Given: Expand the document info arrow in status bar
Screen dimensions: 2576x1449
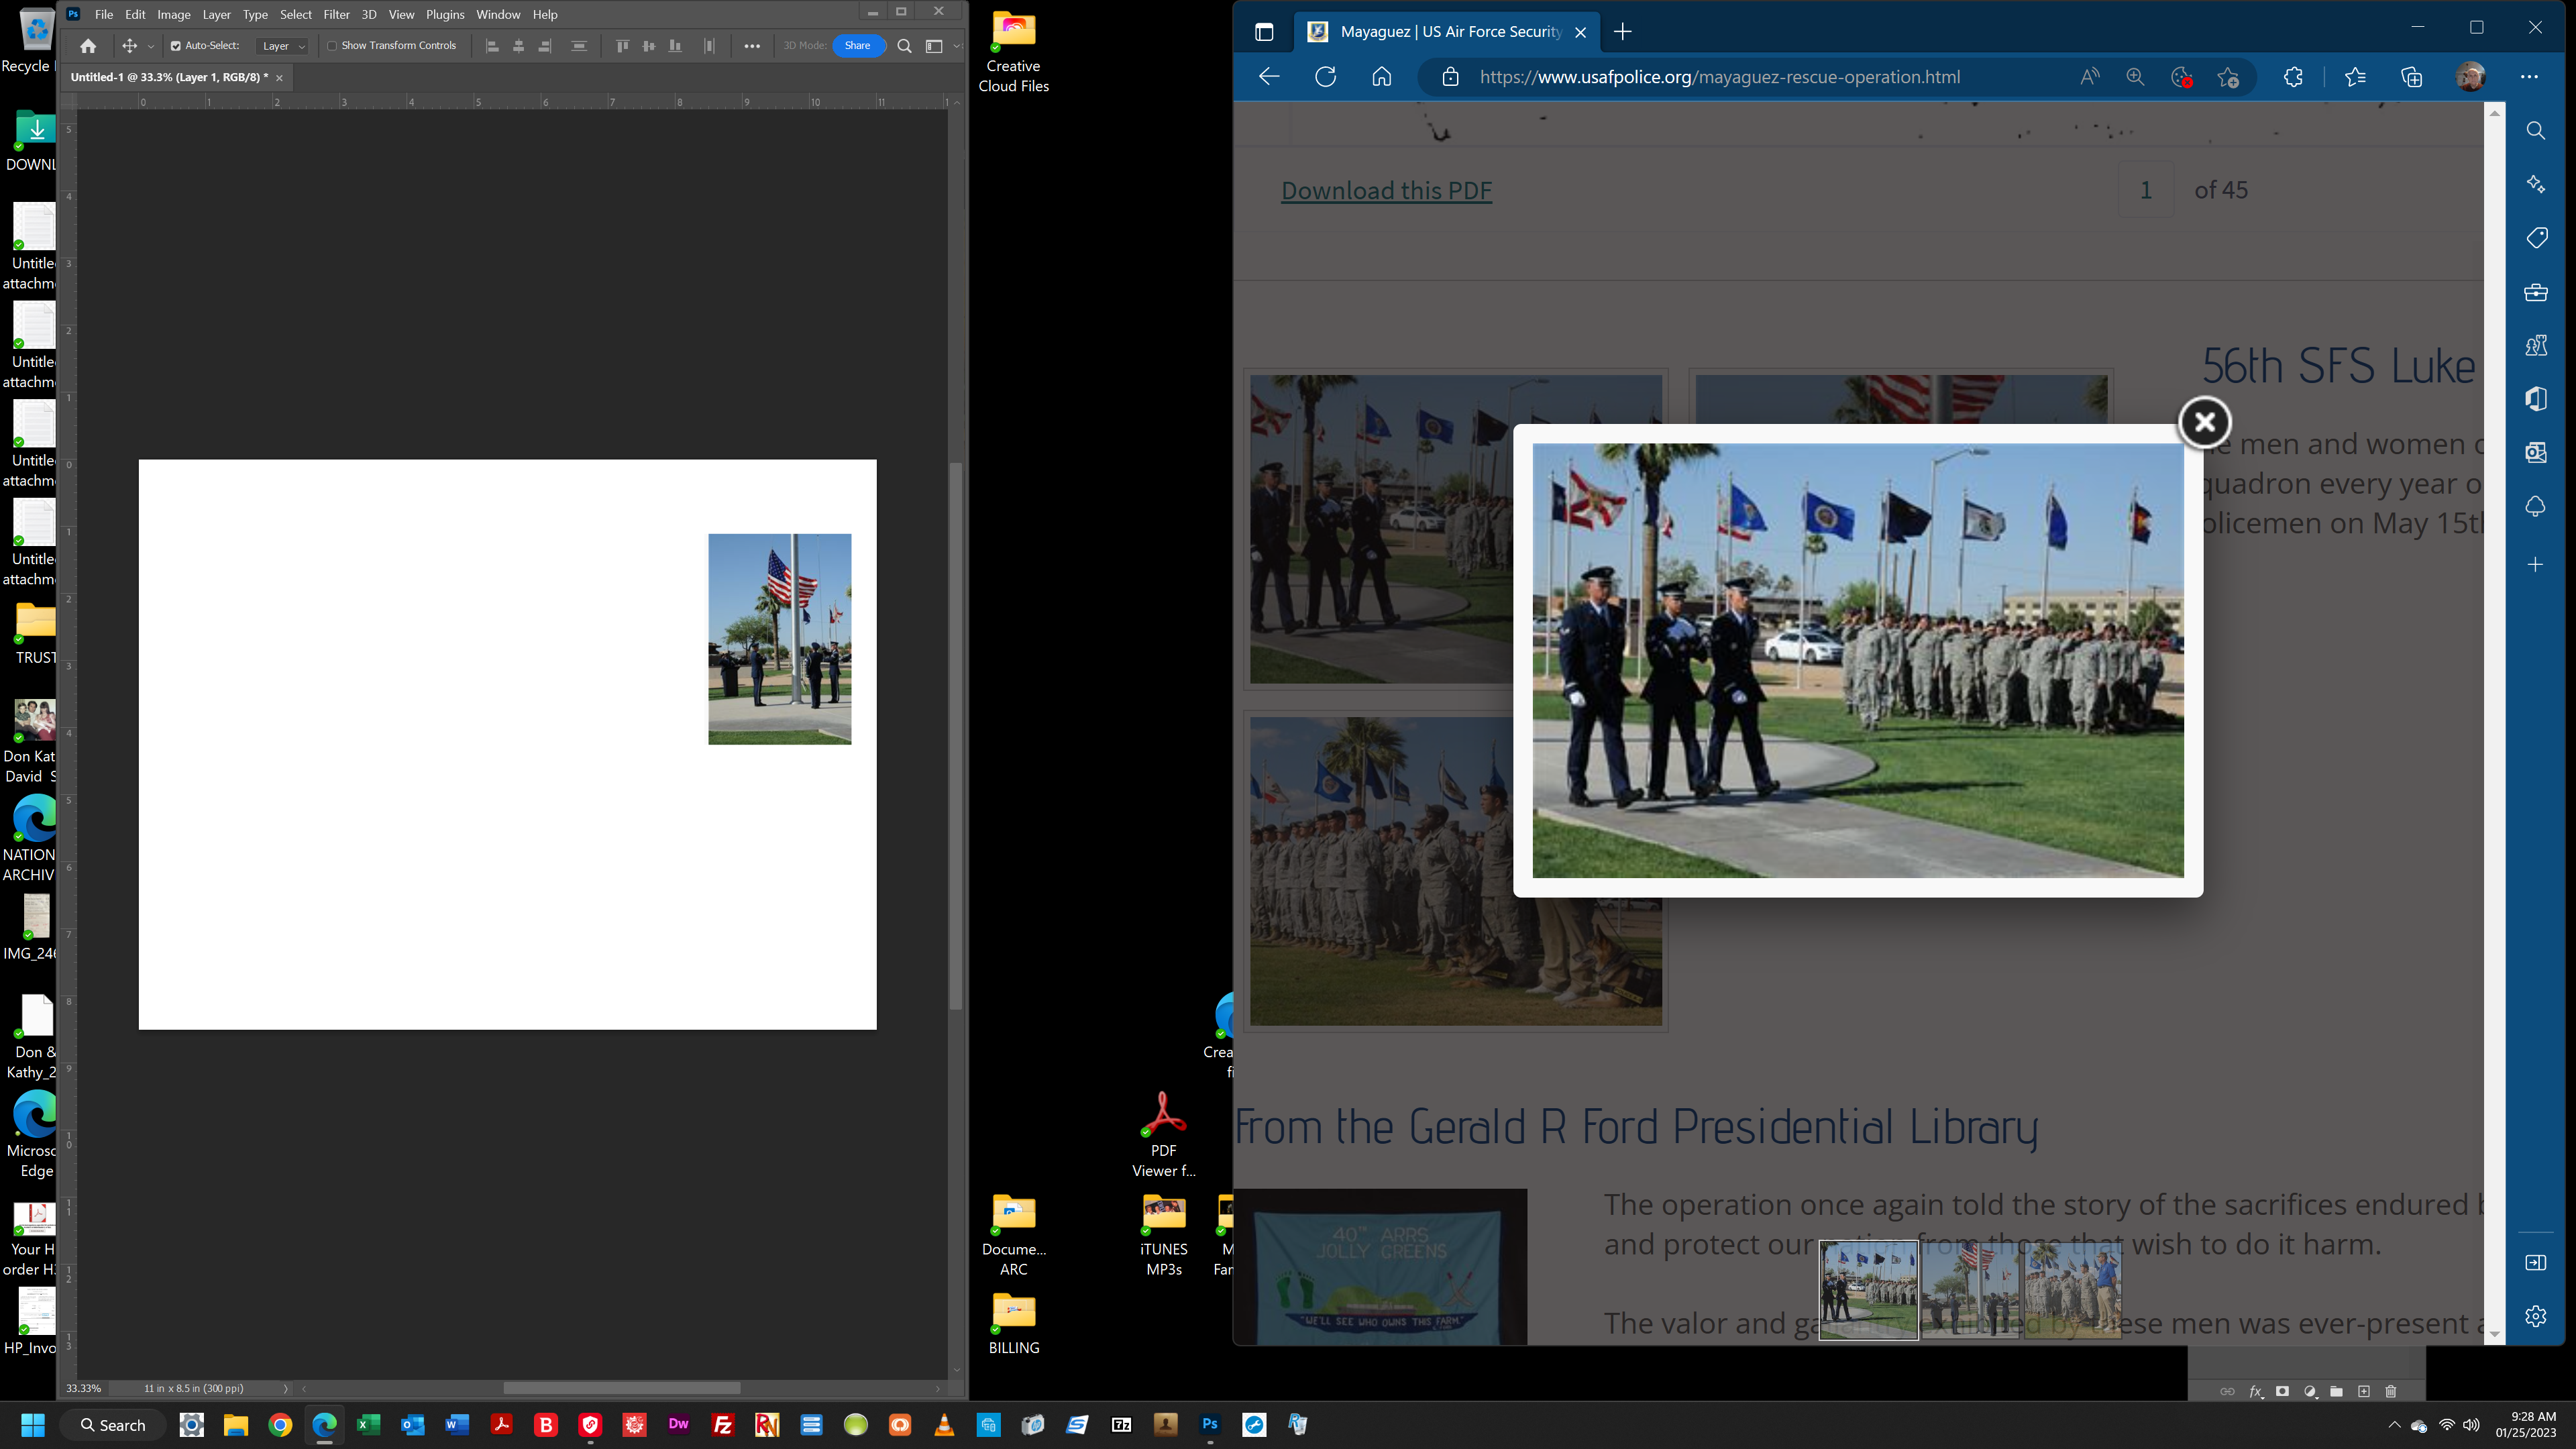Looking at the screenshot, I should (x=286, y=1388).
